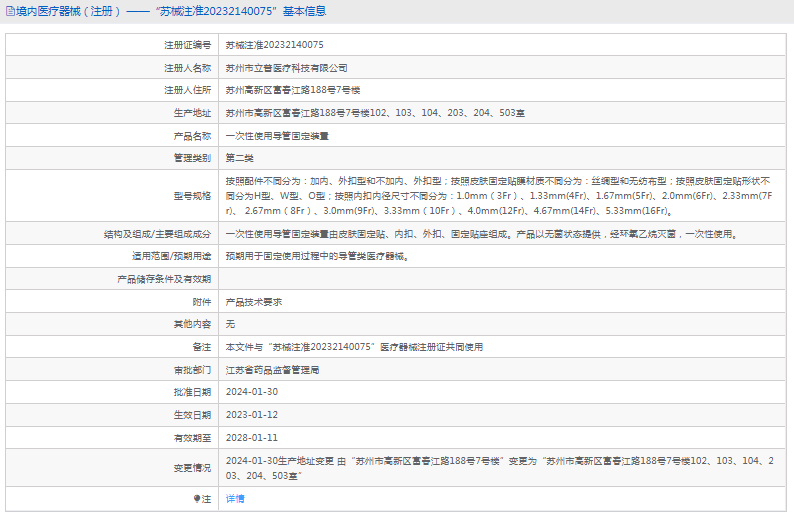The image size is (794, 518).
Task: Select effective date 2023-01-12
Action: 252,415
